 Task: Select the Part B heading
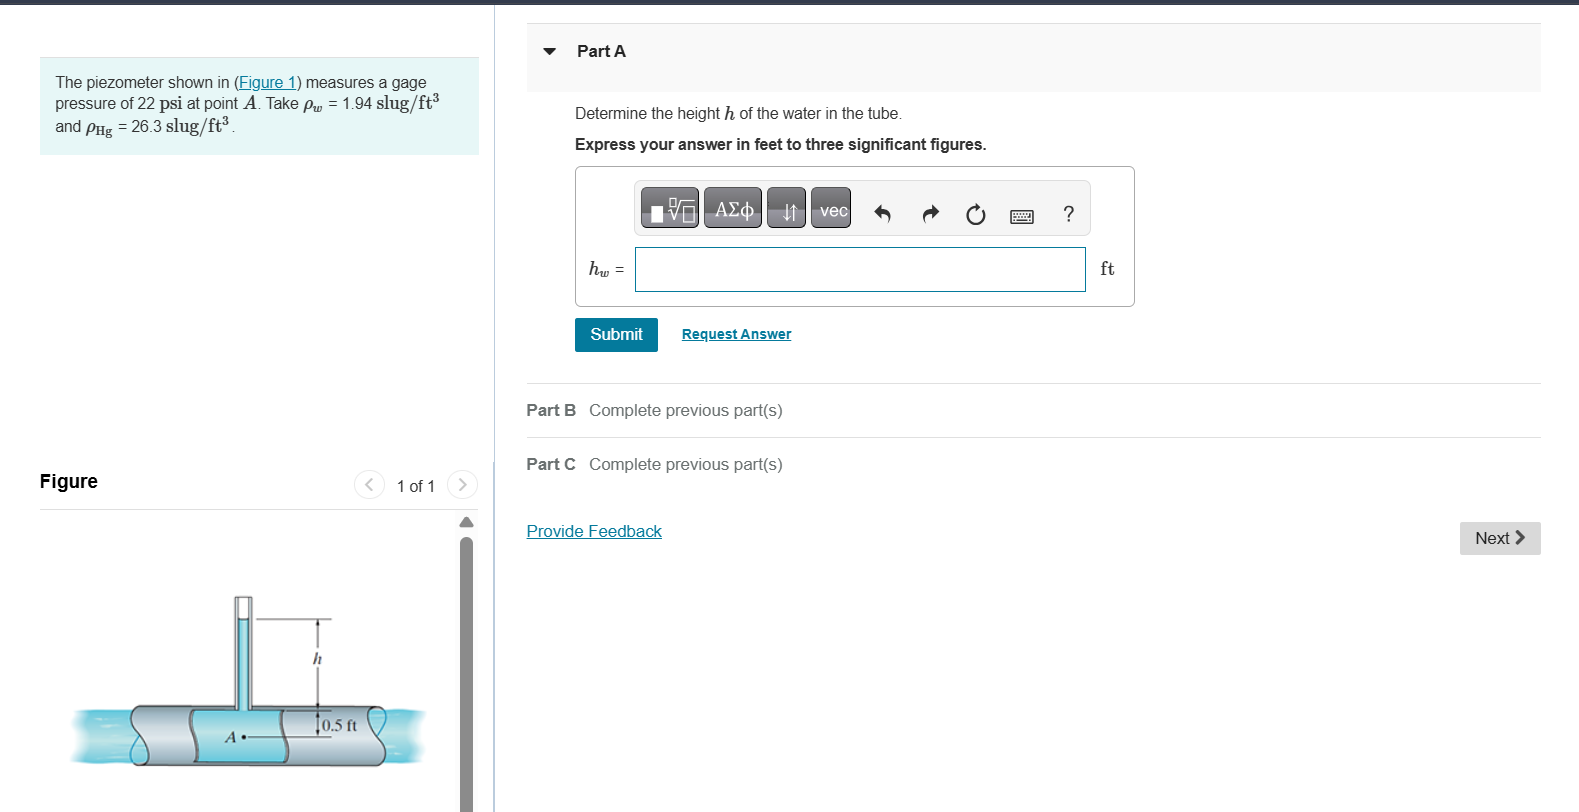coord(551,410)
